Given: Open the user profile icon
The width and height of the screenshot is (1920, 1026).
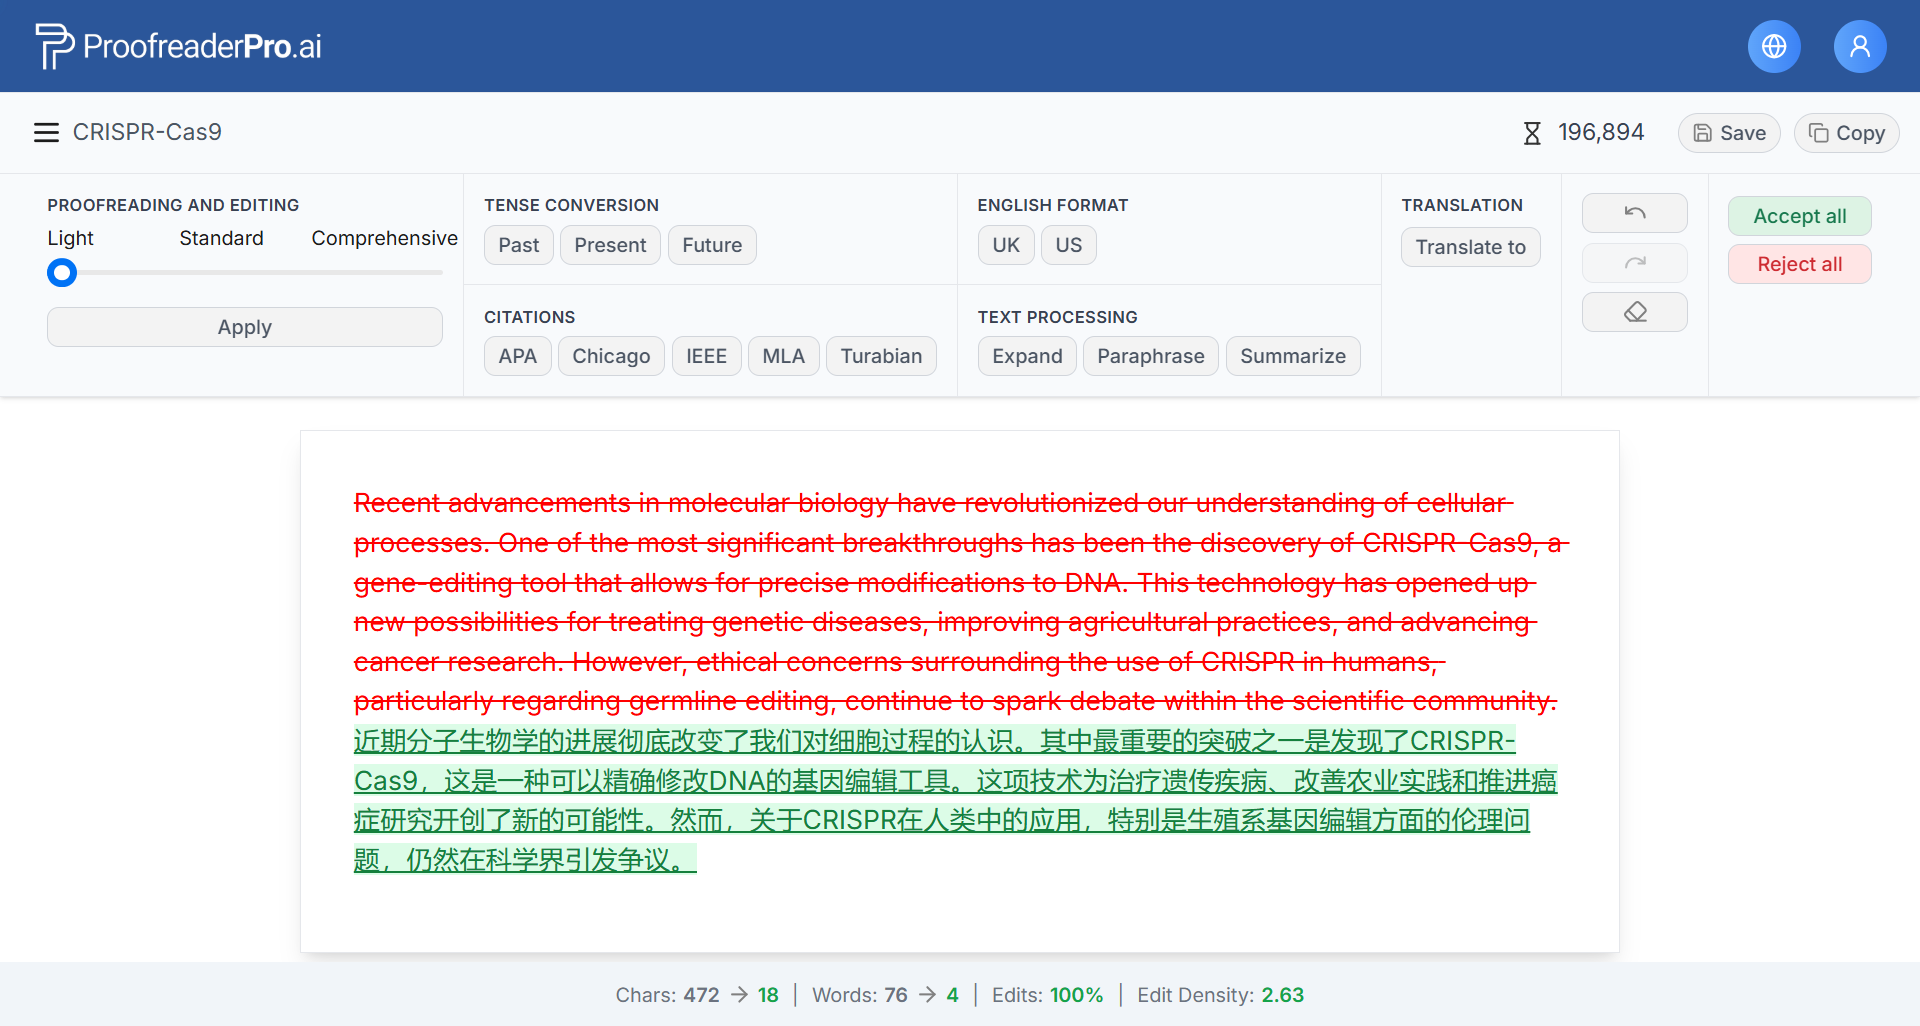Looking at the screenshot, I should [x=1859, y=46].
